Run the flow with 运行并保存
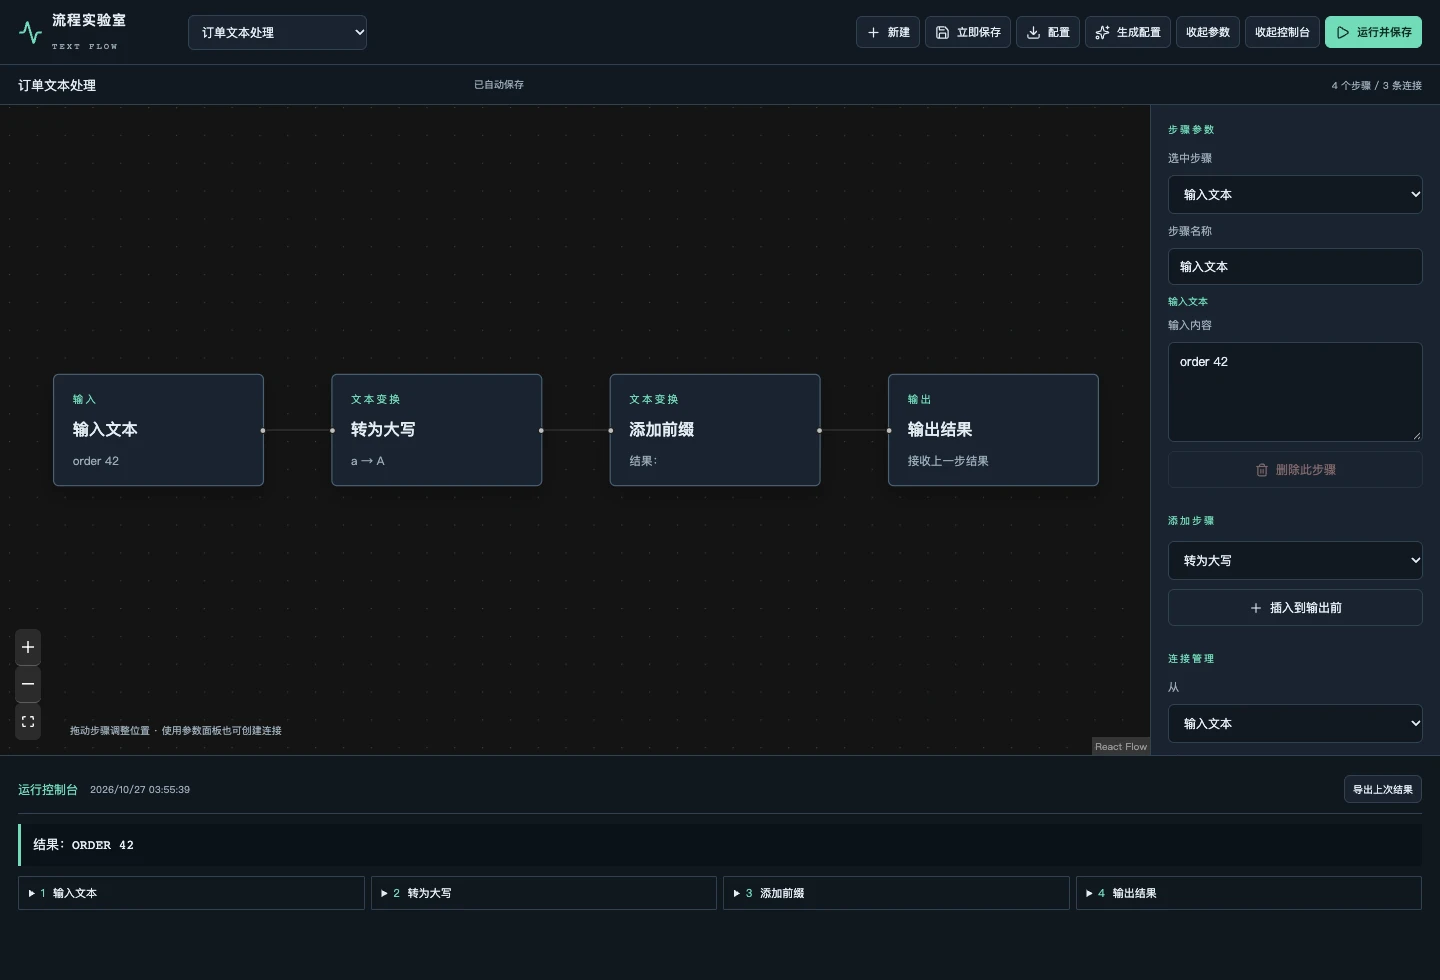This screenshot has width=1440, height=980. click(x=1373, y=32)
